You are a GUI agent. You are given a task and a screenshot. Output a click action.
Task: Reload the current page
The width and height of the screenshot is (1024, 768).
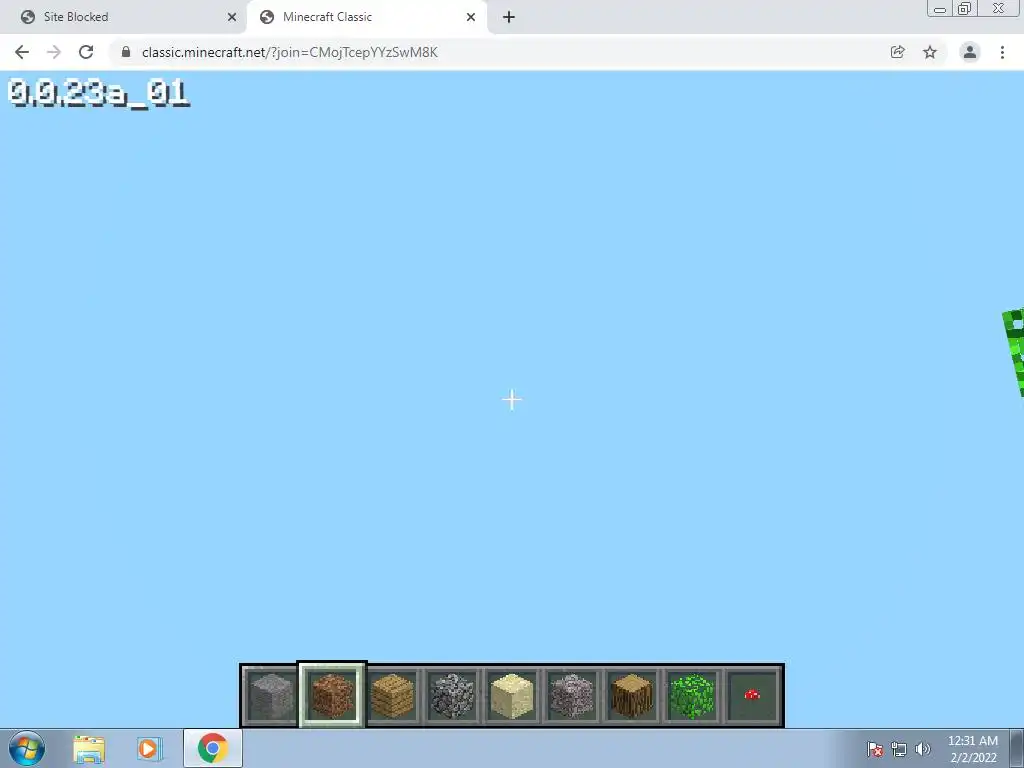click(86, 52)
